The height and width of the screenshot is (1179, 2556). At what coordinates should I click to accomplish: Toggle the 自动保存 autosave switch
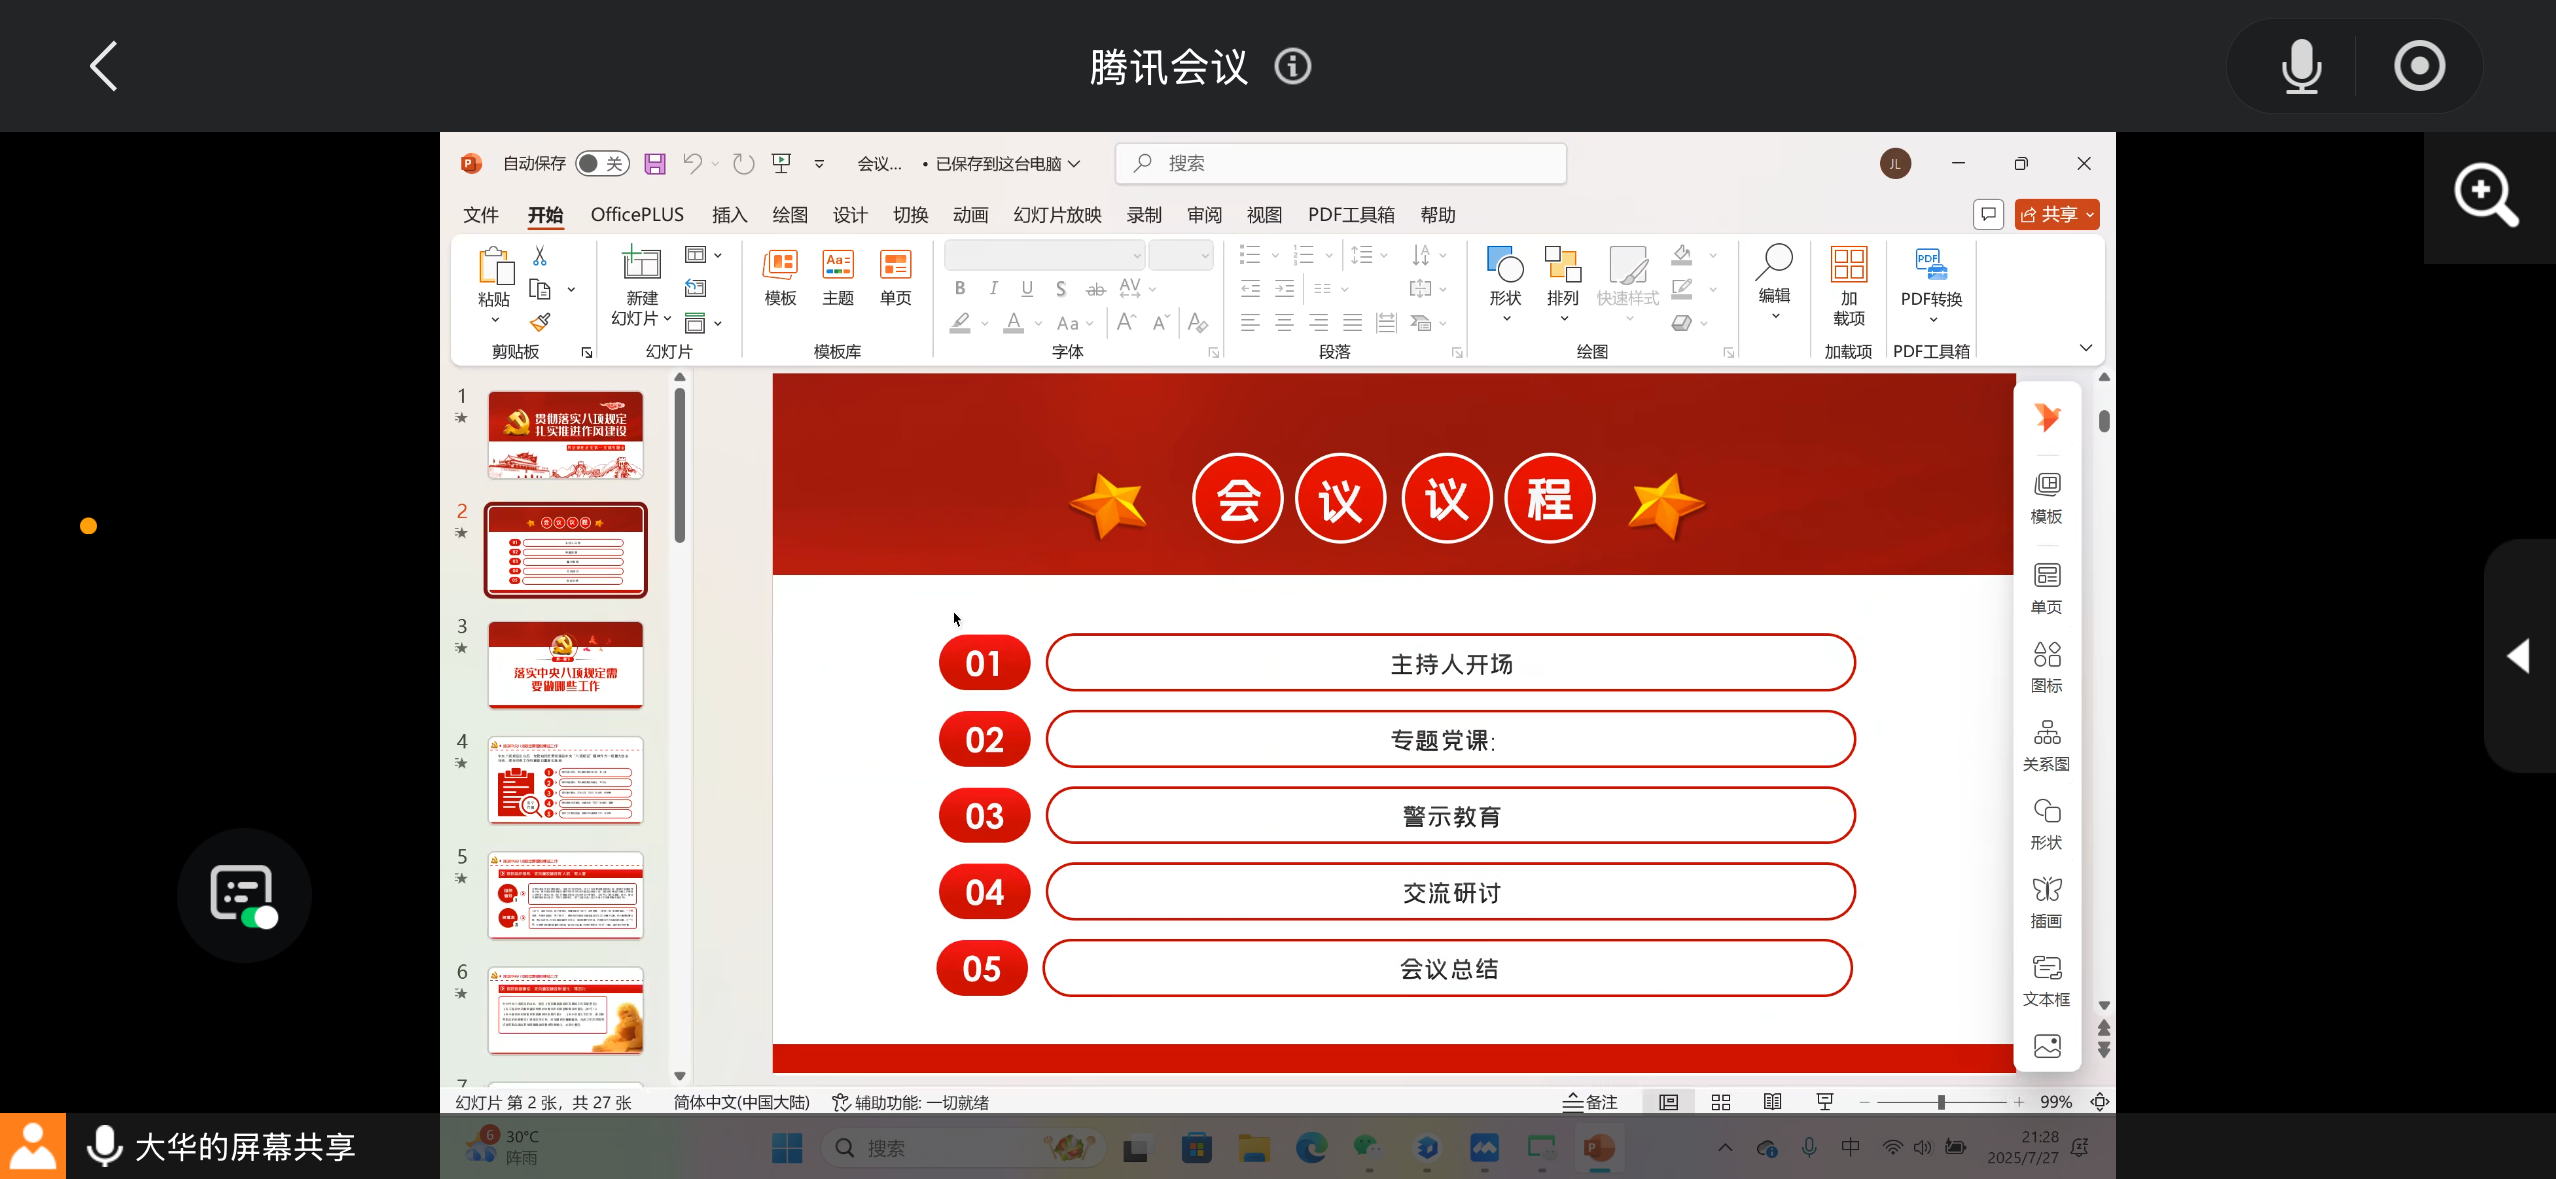click(x=602, y=164)
